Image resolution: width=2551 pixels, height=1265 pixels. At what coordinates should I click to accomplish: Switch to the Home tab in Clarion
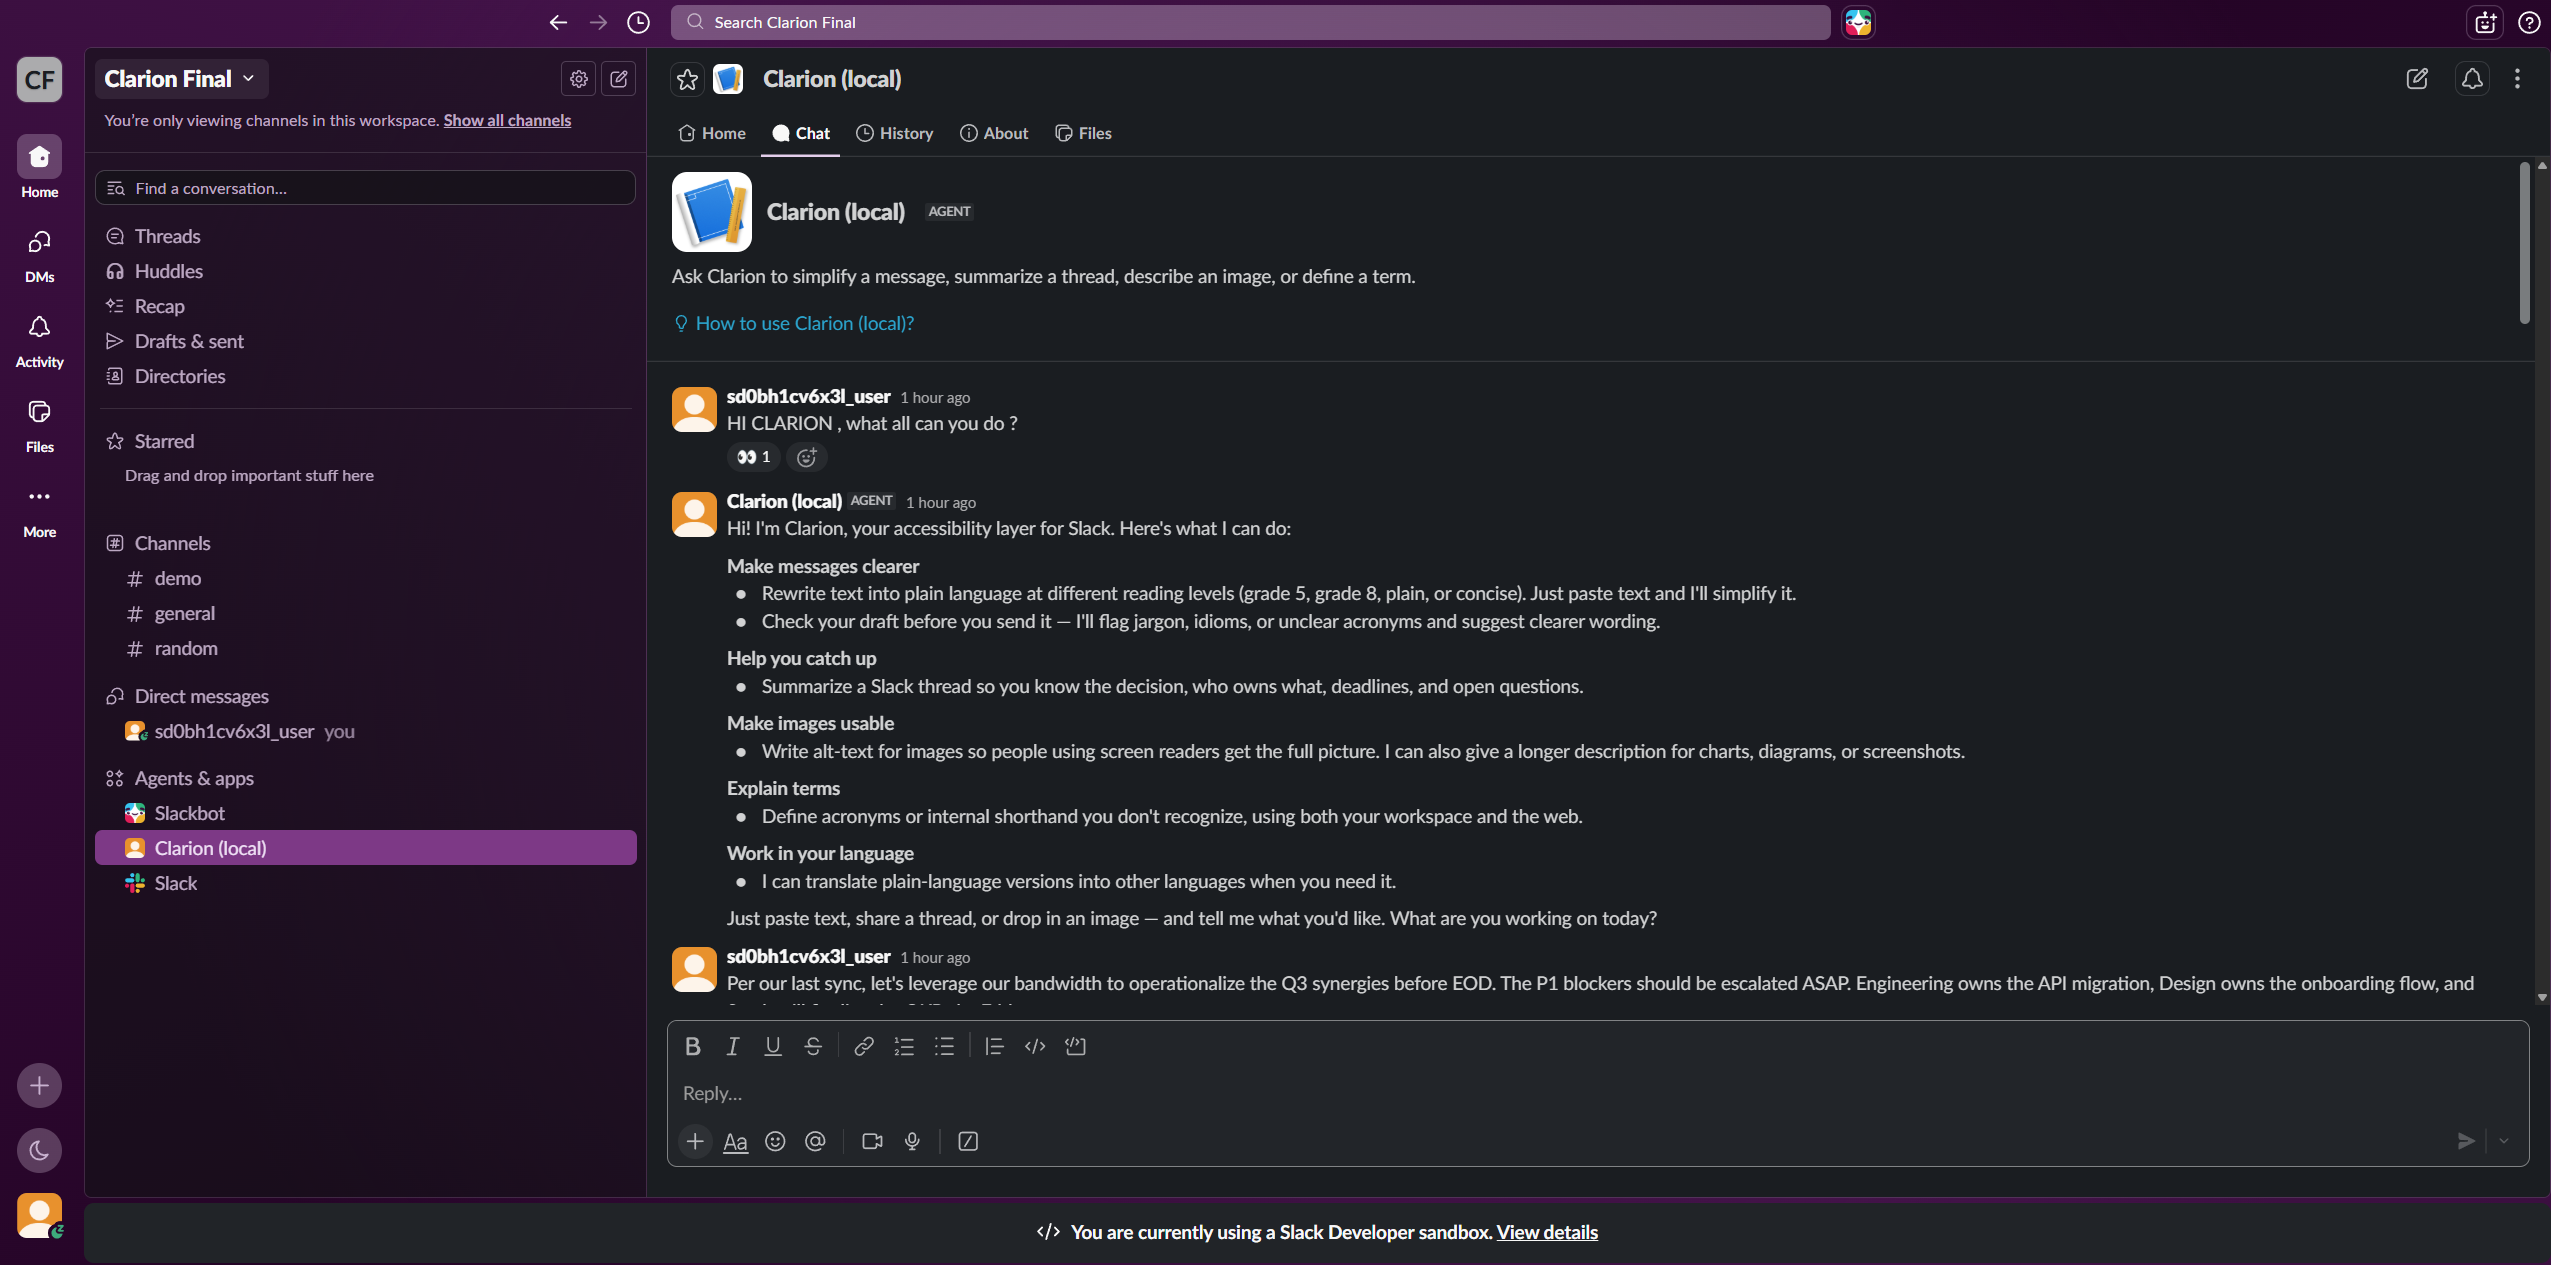[712, 133]
